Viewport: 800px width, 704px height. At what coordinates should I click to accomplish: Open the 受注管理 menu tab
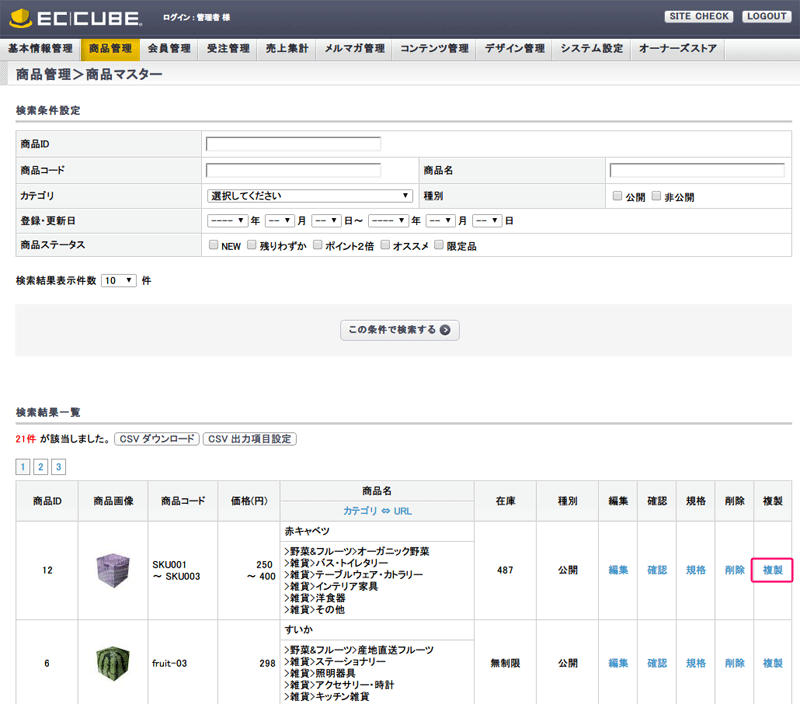click(227, 48)
